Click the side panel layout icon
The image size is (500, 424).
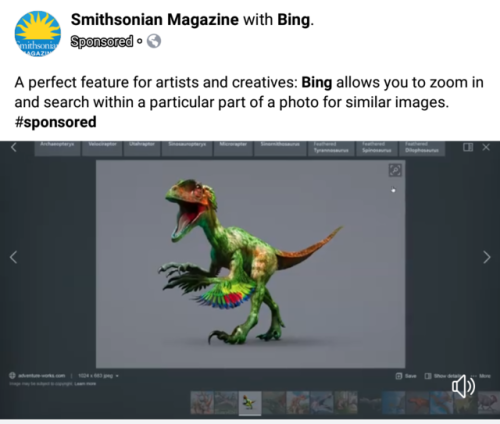pyautogui.click(x=468, y=147)
